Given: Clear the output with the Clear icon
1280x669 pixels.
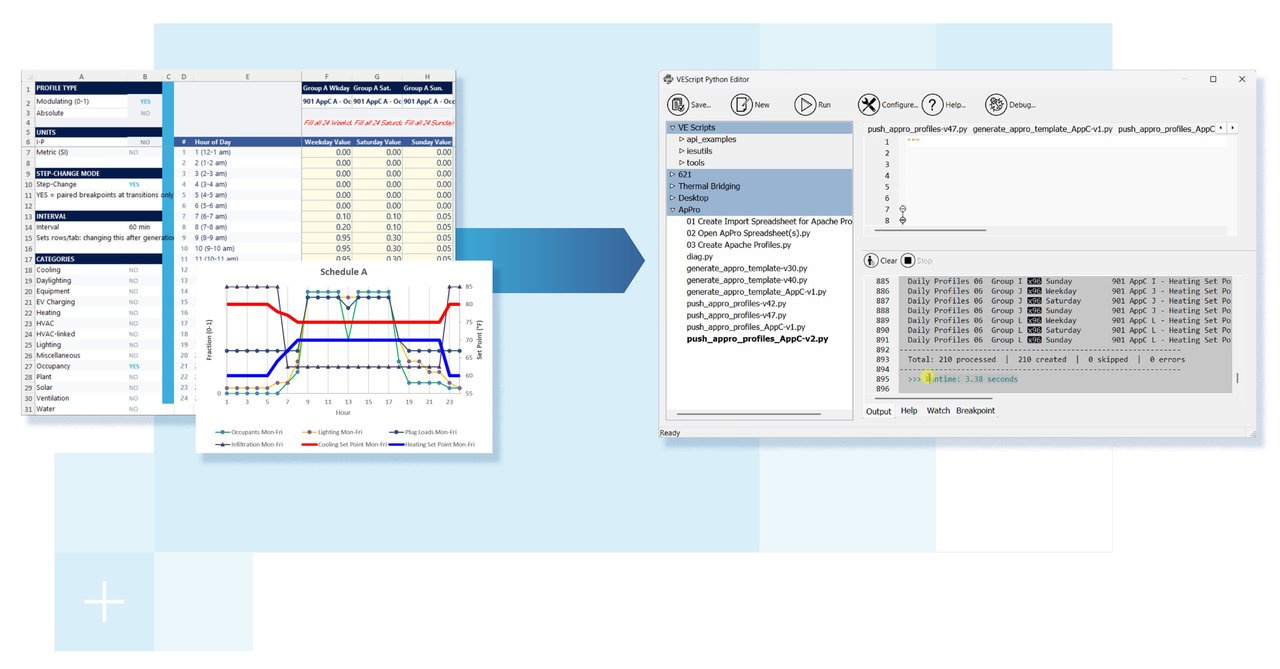Looking at the screenshot, I should click(871, 260).
